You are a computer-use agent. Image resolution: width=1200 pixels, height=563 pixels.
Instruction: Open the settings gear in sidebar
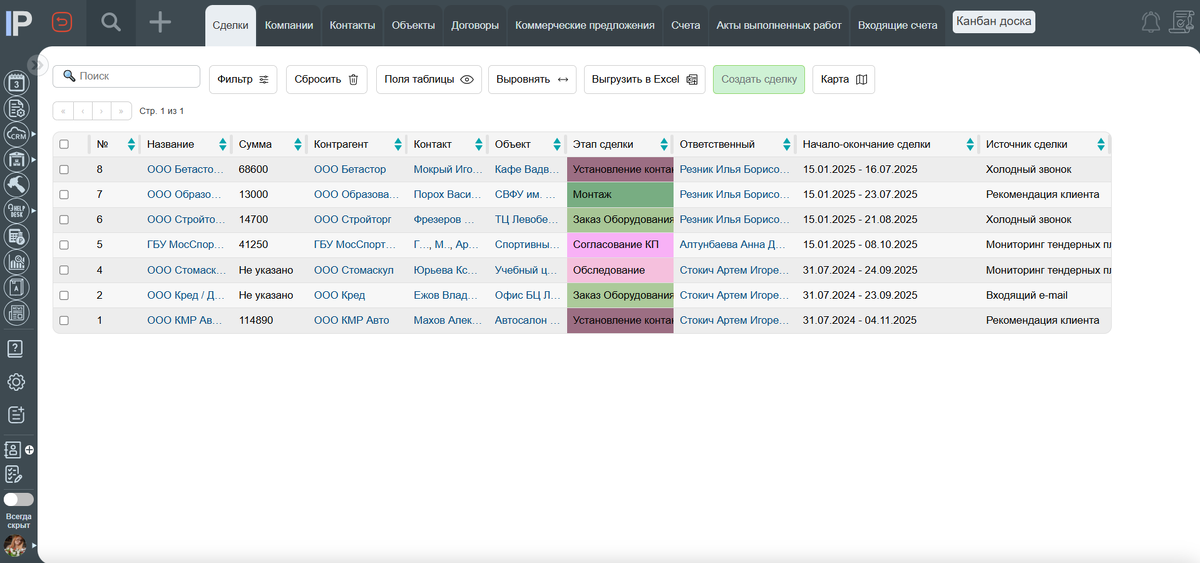point(16,381)
